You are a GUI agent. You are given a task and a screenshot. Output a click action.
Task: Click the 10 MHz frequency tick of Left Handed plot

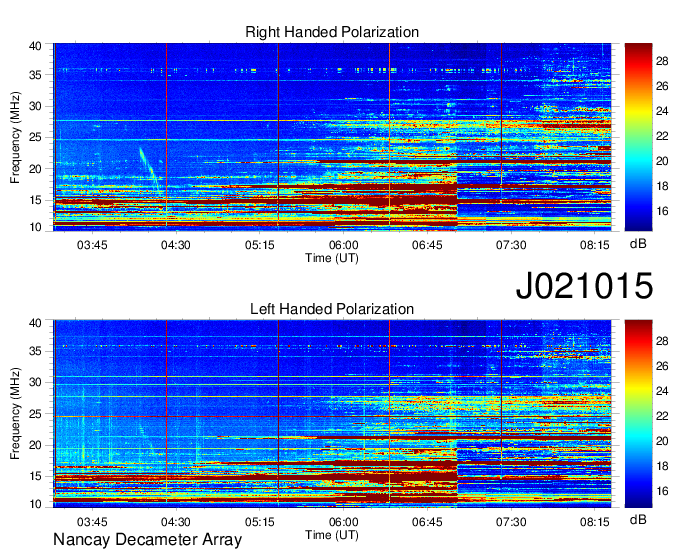tap(36, 504)
